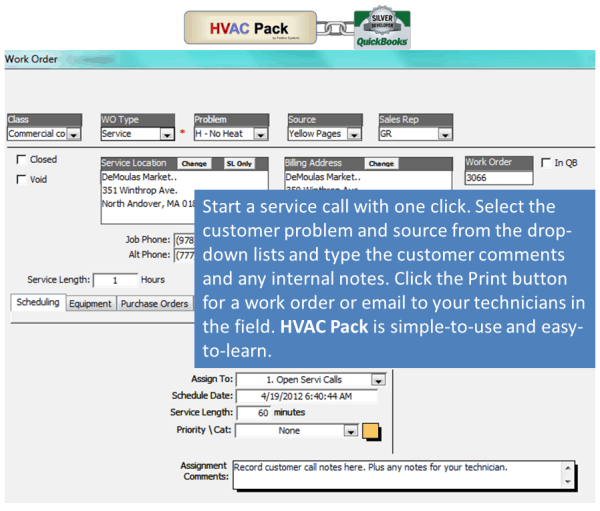
Task: Click the orange priority color swatch
Action: click(371, 431)
